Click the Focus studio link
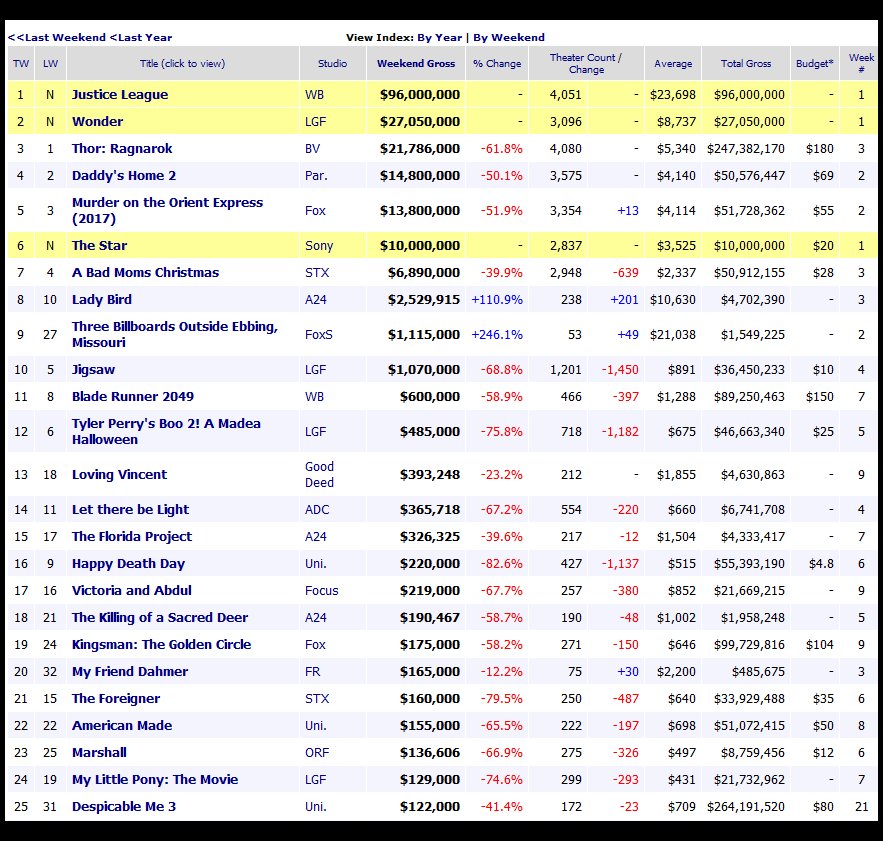883x841 pixels. 322,590
